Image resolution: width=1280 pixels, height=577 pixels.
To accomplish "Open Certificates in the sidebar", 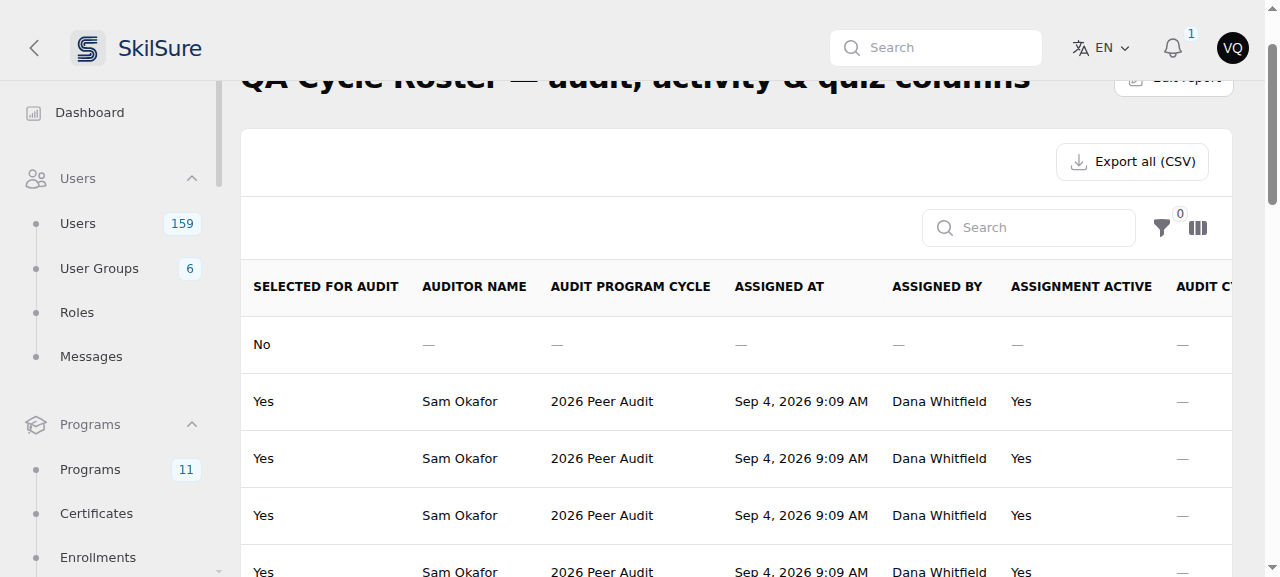I will 96,514.
